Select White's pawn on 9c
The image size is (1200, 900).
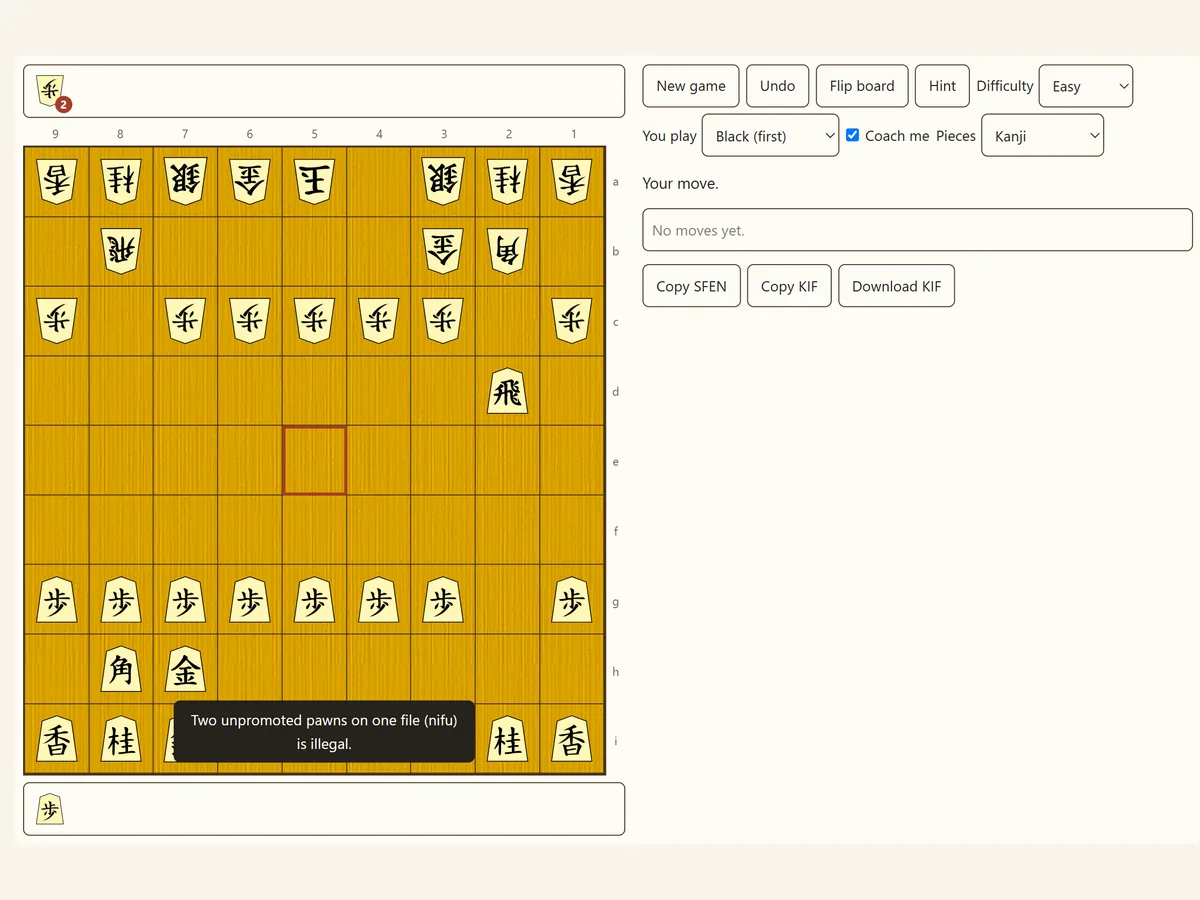[x=57, y=321]
